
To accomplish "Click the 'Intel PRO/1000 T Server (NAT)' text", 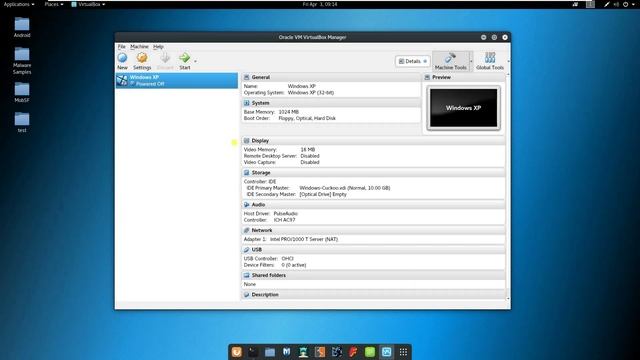I will point(304,239).
